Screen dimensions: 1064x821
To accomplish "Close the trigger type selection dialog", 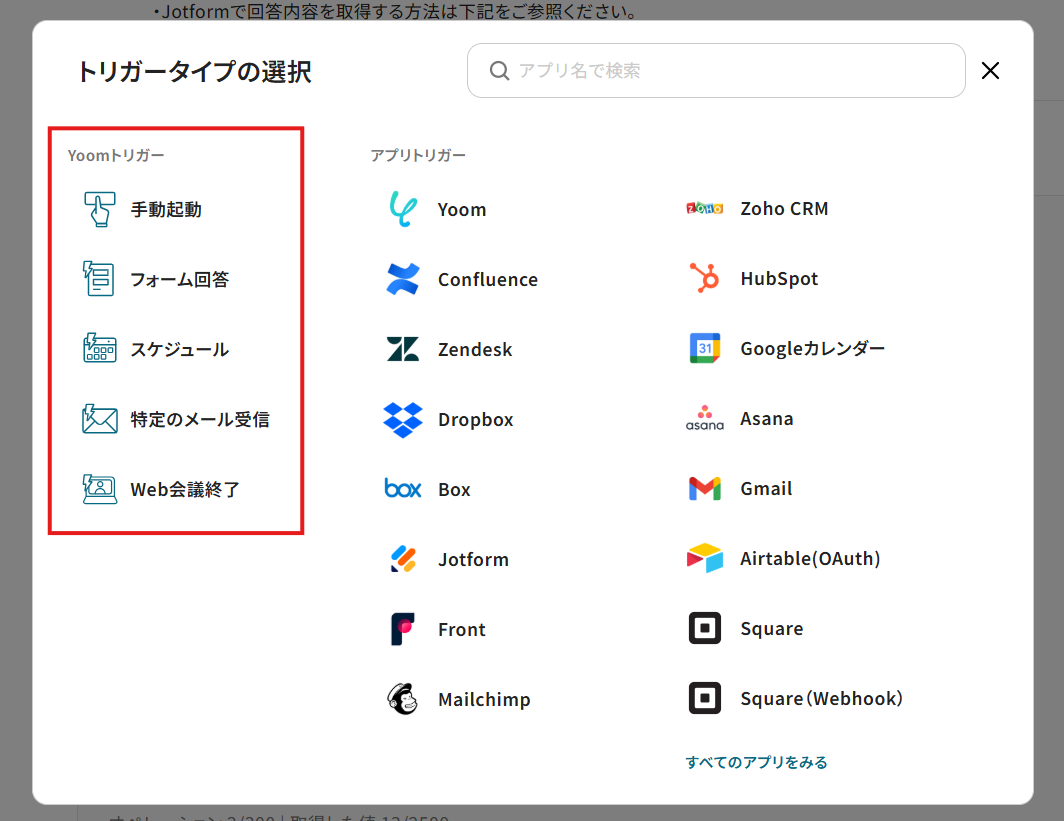I will coord(990,71).
